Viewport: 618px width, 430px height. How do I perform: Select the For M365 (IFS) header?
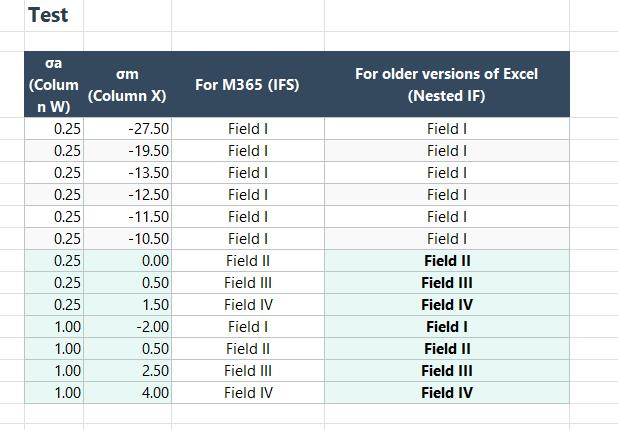pyautogui.click(x=248, y=84)
